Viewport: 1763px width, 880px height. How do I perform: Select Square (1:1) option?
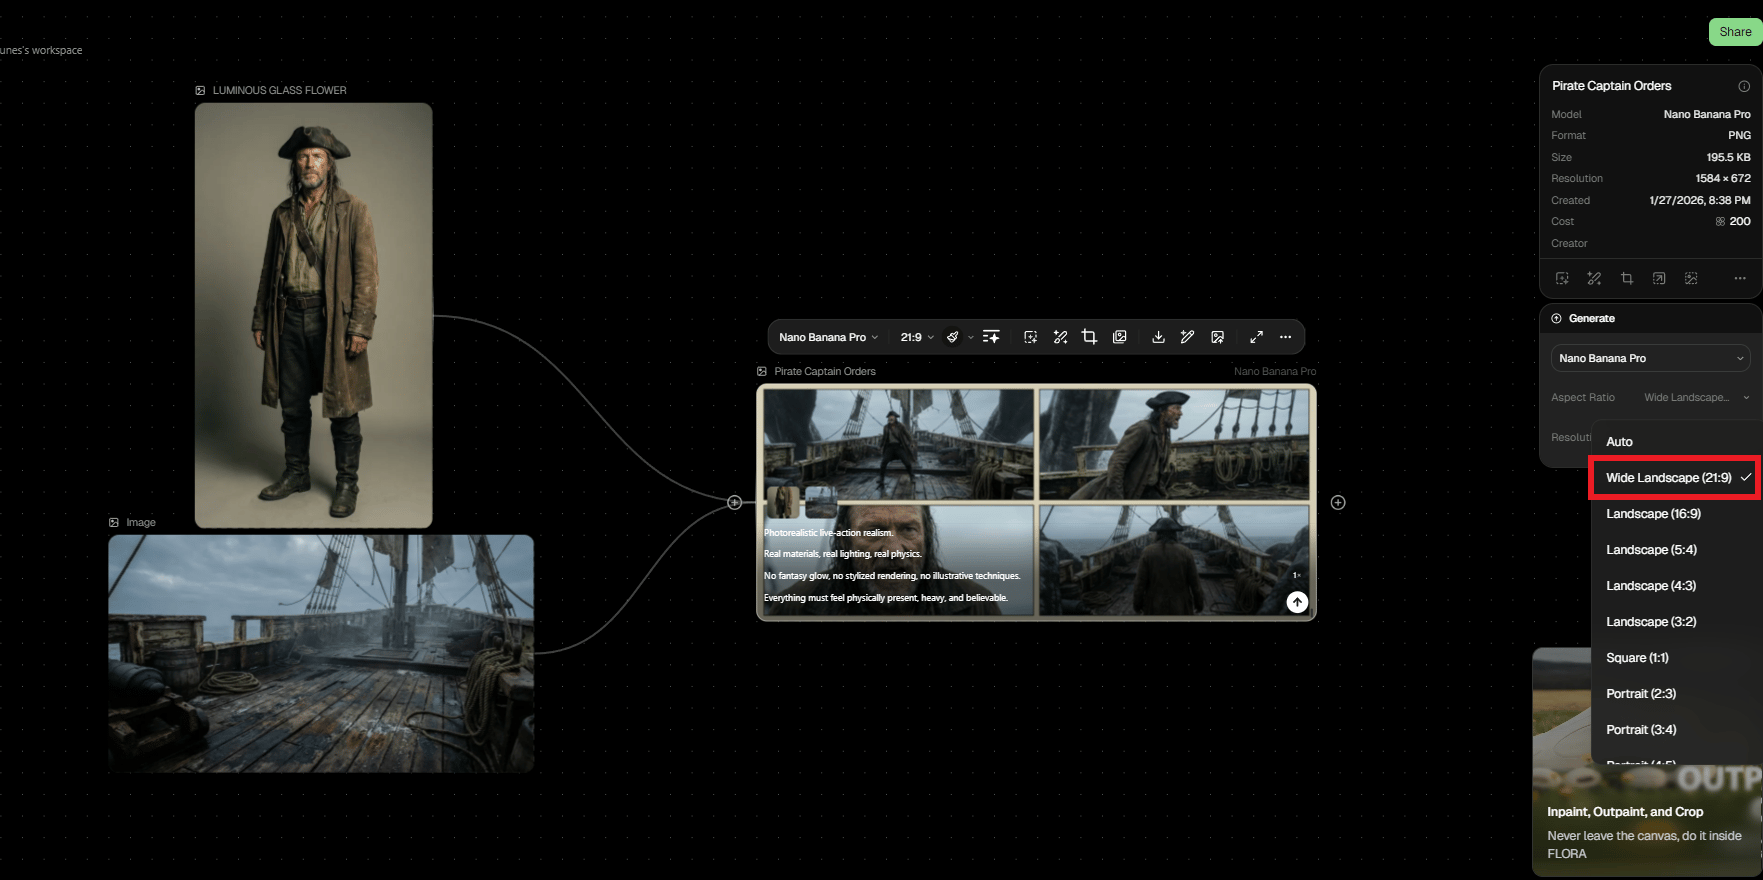click(1677, 658)
